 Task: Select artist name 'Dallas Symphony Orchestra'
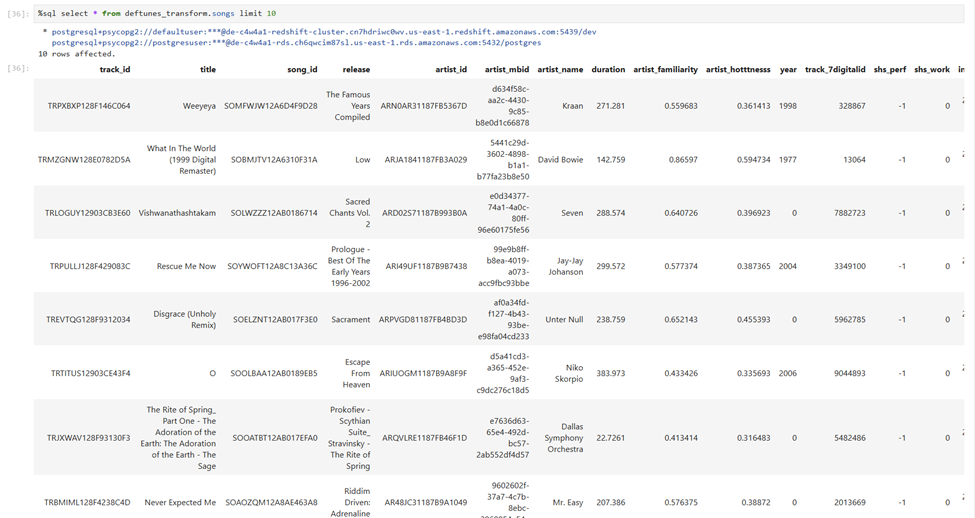564,438
